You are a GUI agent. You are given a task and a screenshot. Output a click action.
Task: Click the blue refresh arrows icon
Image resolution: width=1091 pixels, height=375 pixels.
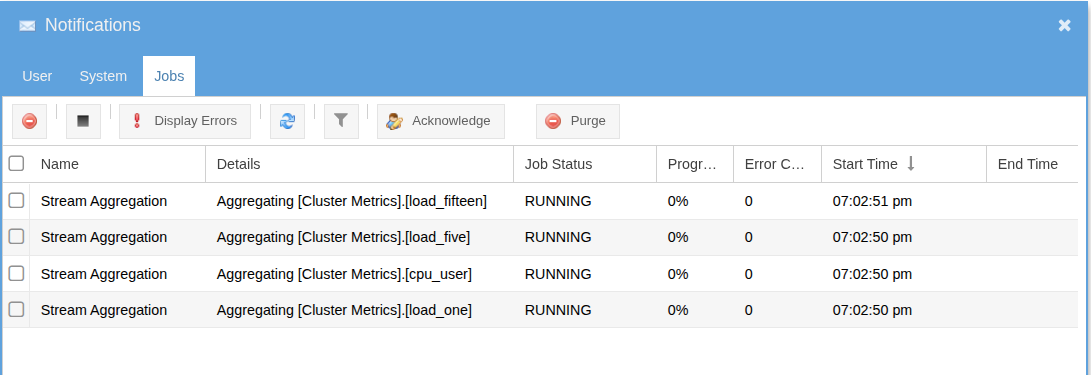[287, 121]
